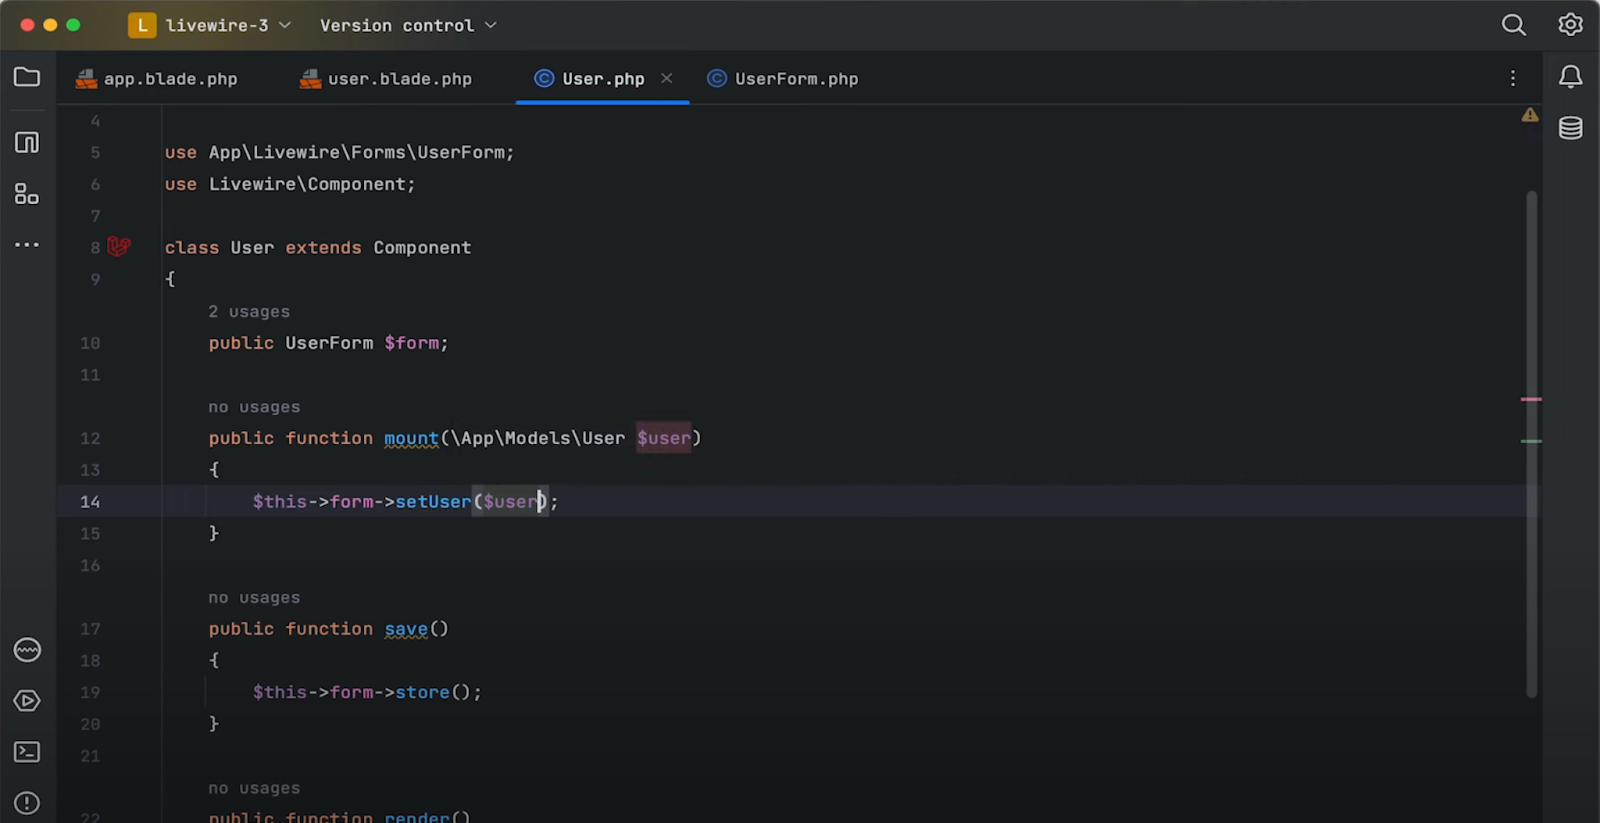The width and height of the screenshot is (1600, 823).
Task: Switch to the UserForm.php tab
Action: coord(783,79)
